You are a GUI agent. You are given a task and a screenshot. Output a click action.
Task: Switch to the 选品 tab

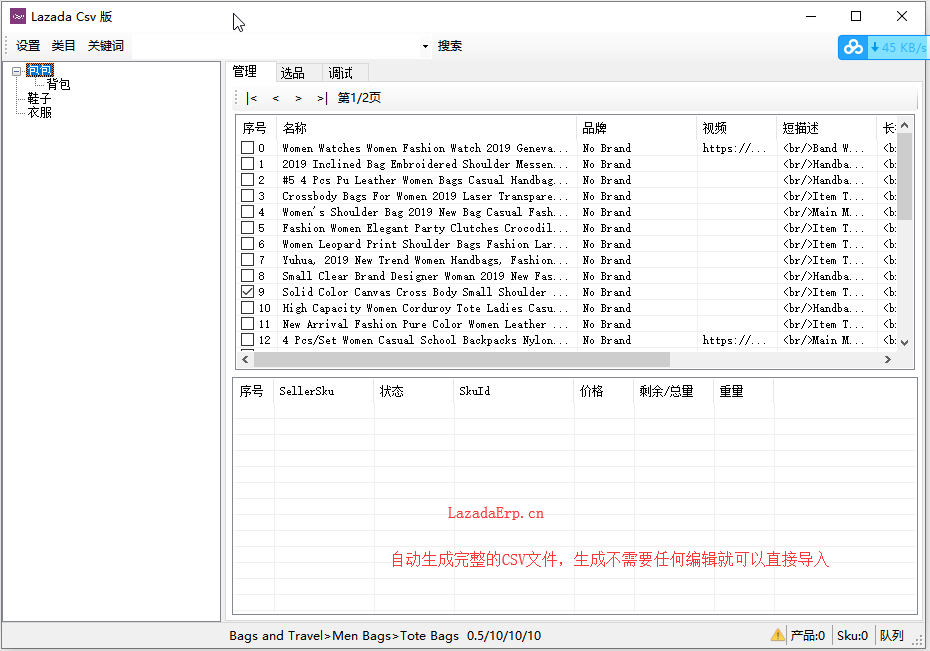coord(292,73)
